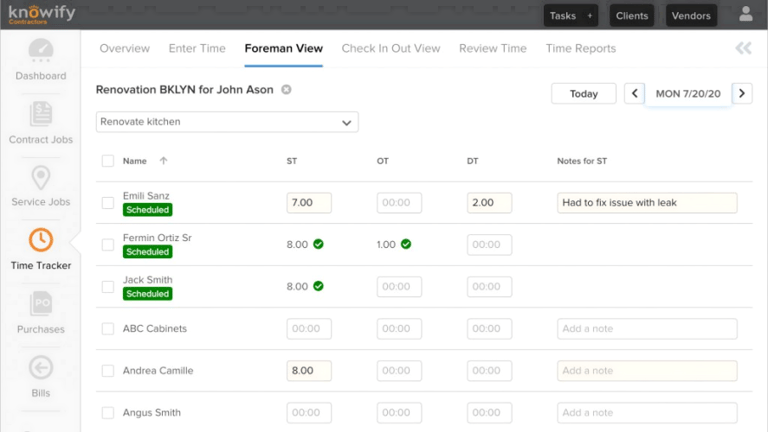
Task: Open the Review Time tab
Action: [493, 48]
